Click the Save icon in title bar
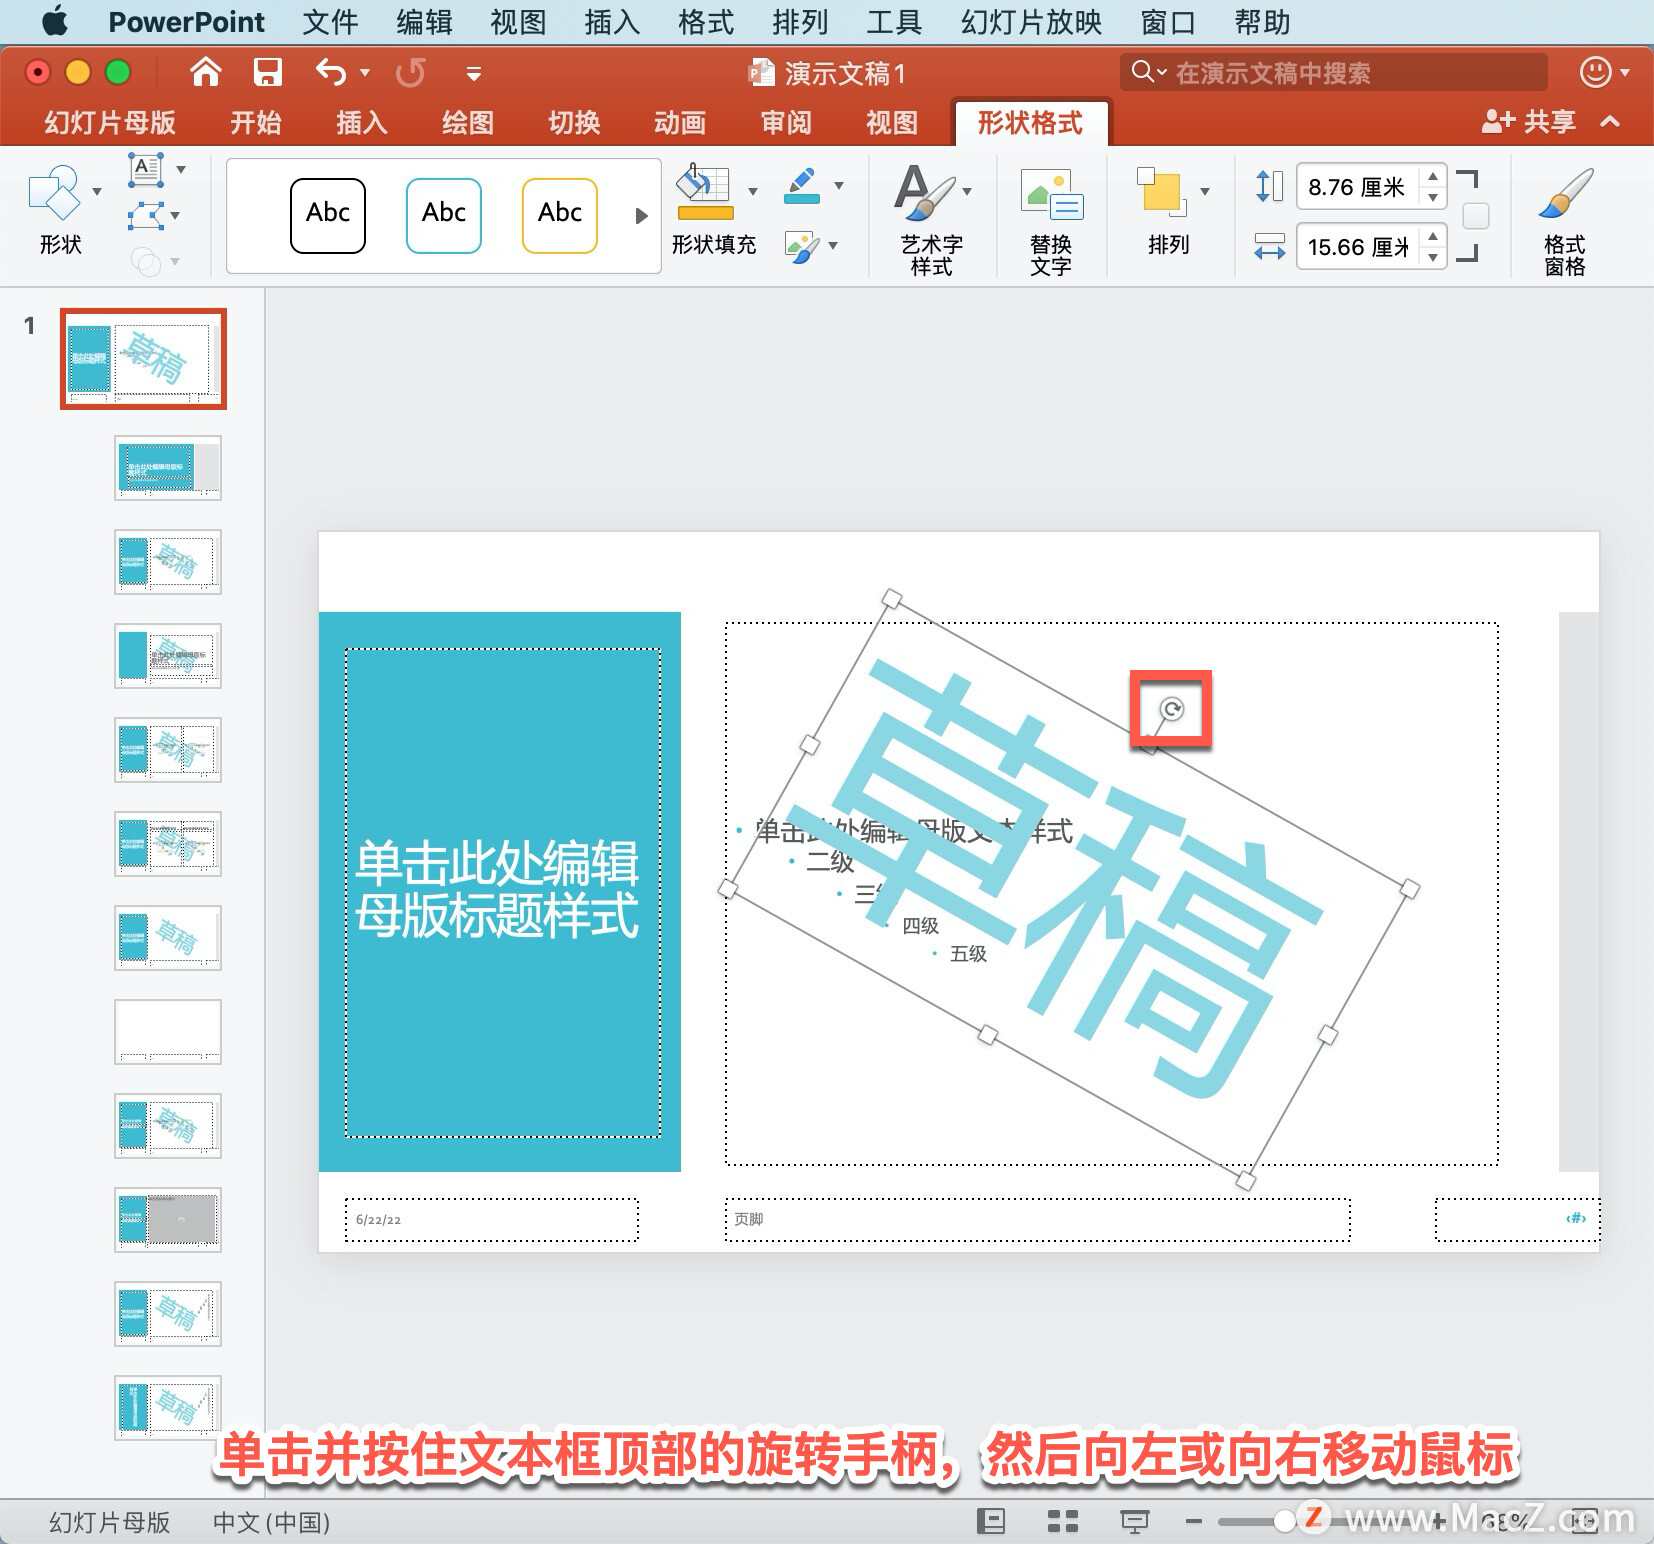This screenshot has height=1544, width=1654. (x=267, y=72)
